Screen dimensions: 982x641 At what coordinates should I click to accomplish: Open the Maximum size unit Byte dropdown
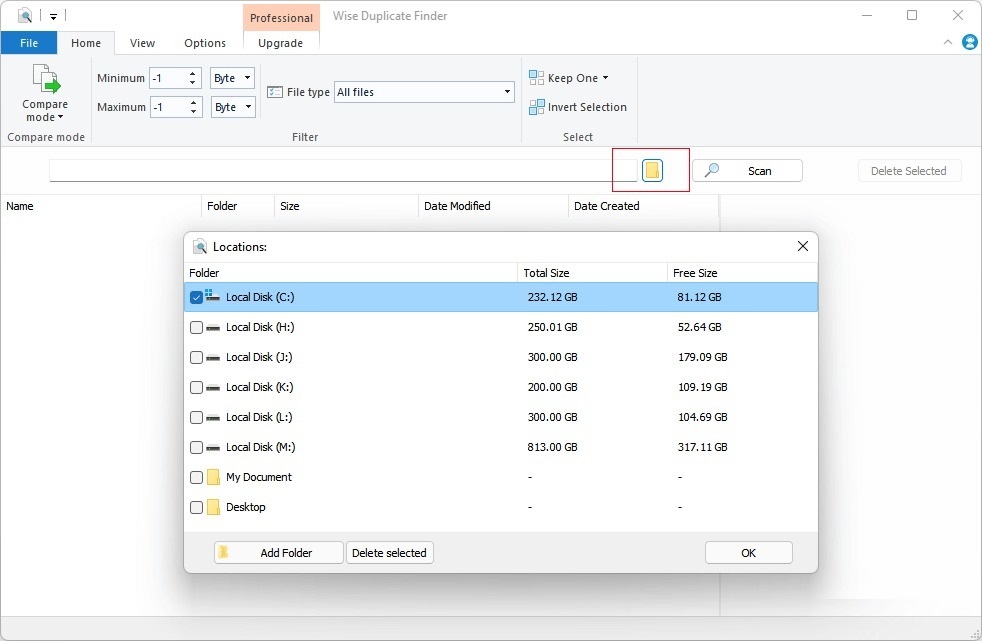(x=233, y=107)
